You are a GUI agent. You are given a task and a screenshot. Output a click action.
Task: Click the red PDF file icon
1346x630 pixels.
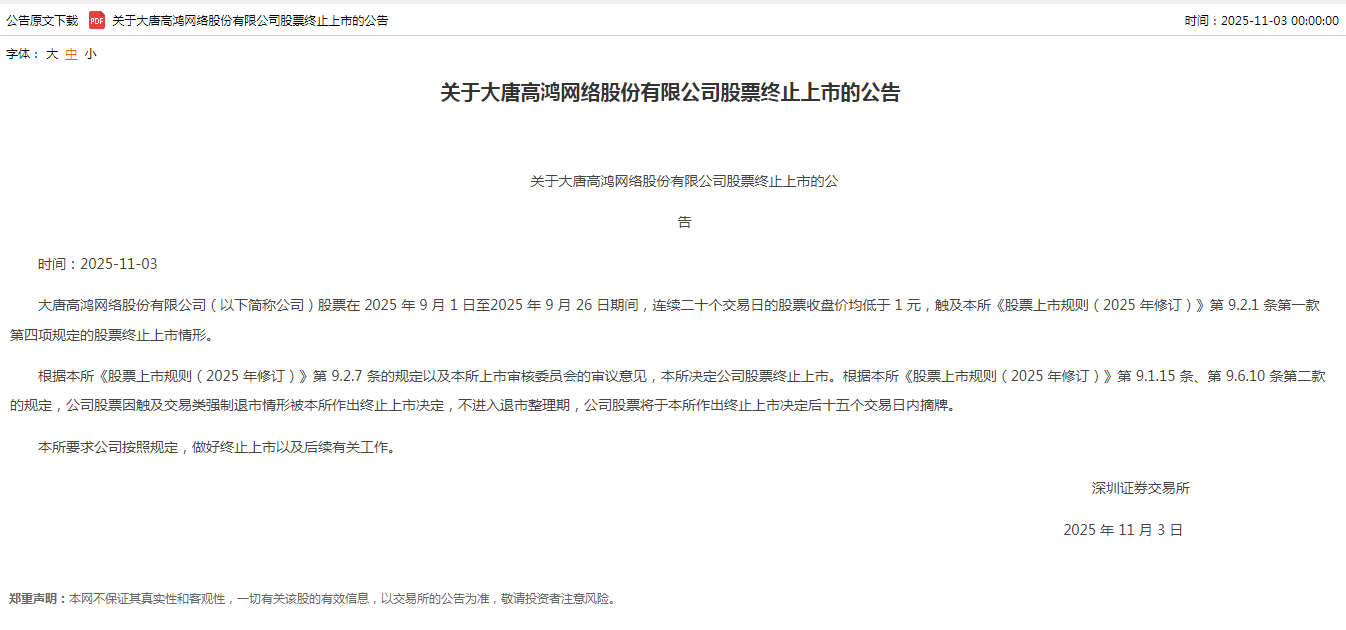tap(97, 20)
